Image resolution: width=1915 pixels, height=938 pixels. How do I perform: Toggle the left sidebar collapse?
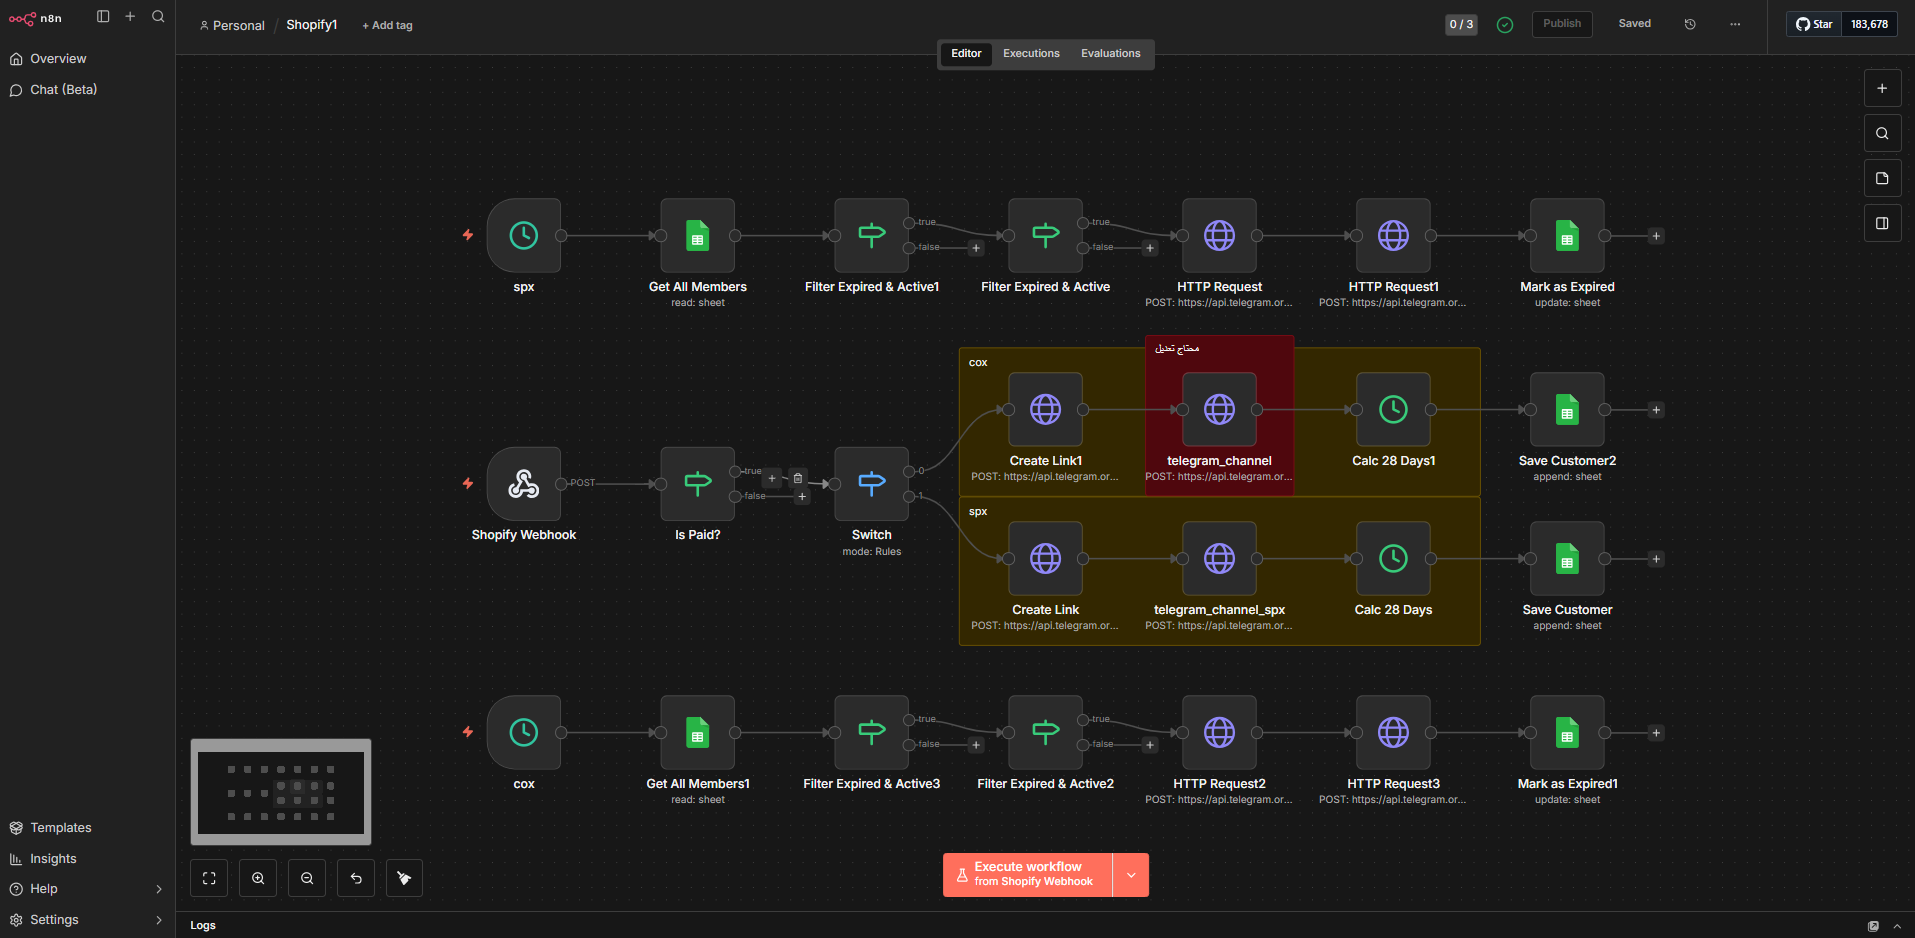[x=103, y=17]
